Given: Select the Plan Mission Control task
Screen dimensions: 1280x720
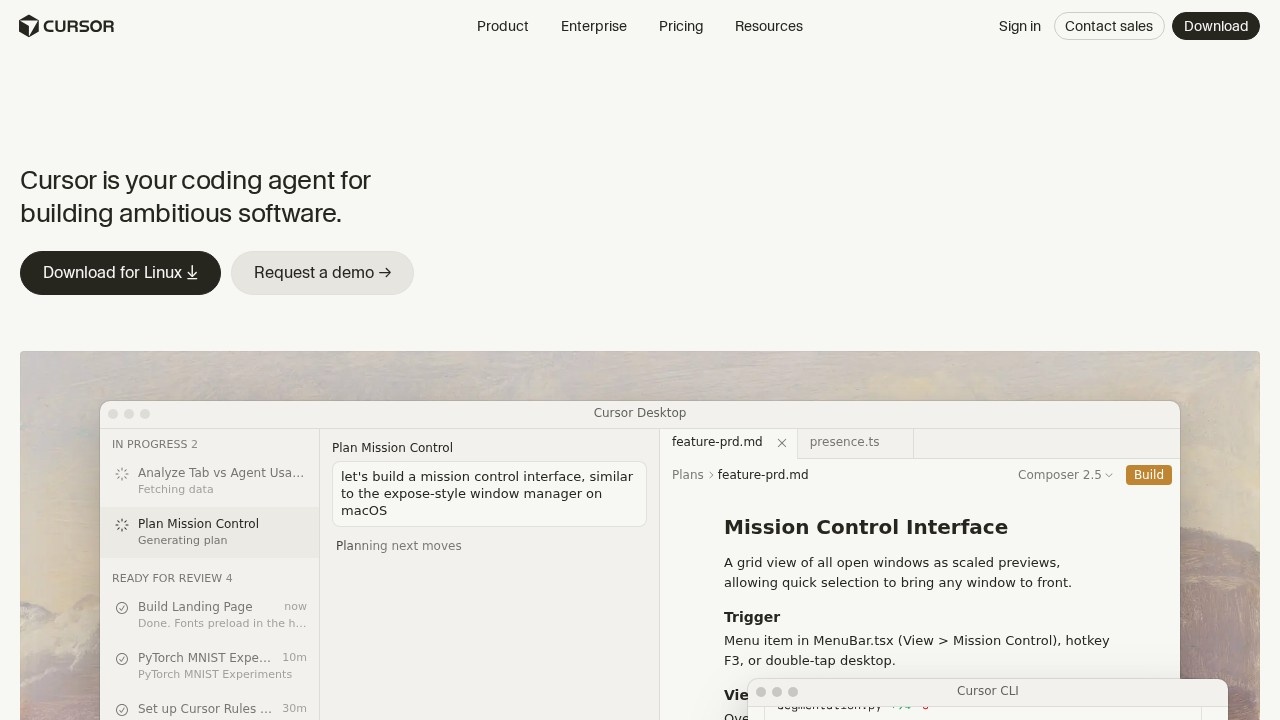Looking at the screenshot, I should [210, 531].
